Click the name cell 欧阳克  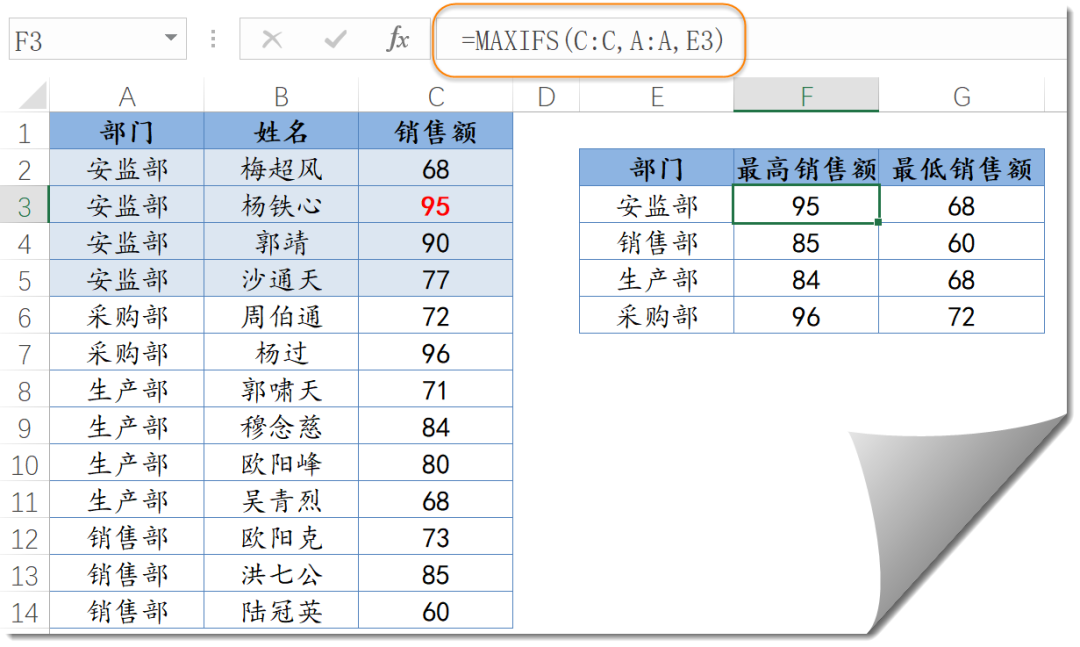pos(281,537)
